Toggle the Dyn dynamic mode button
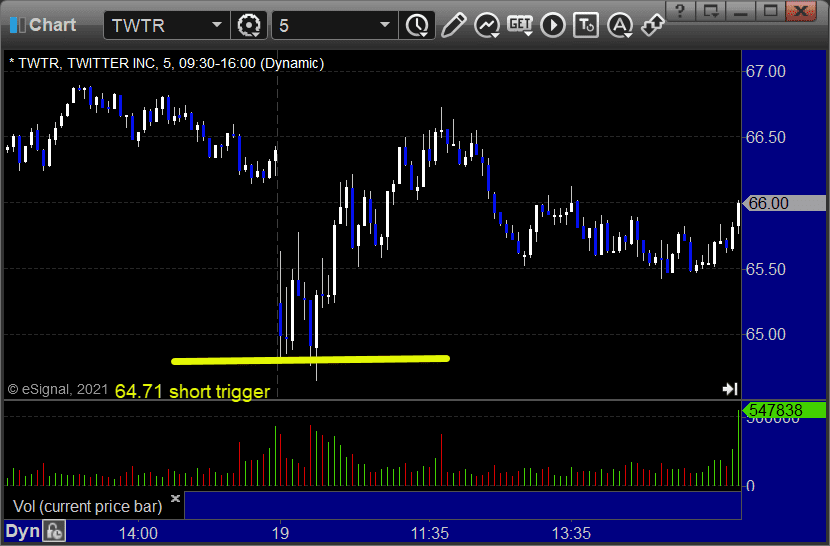The width and height of the screenshot is (830, 546). pyautogui.click(x=22, y=531)
